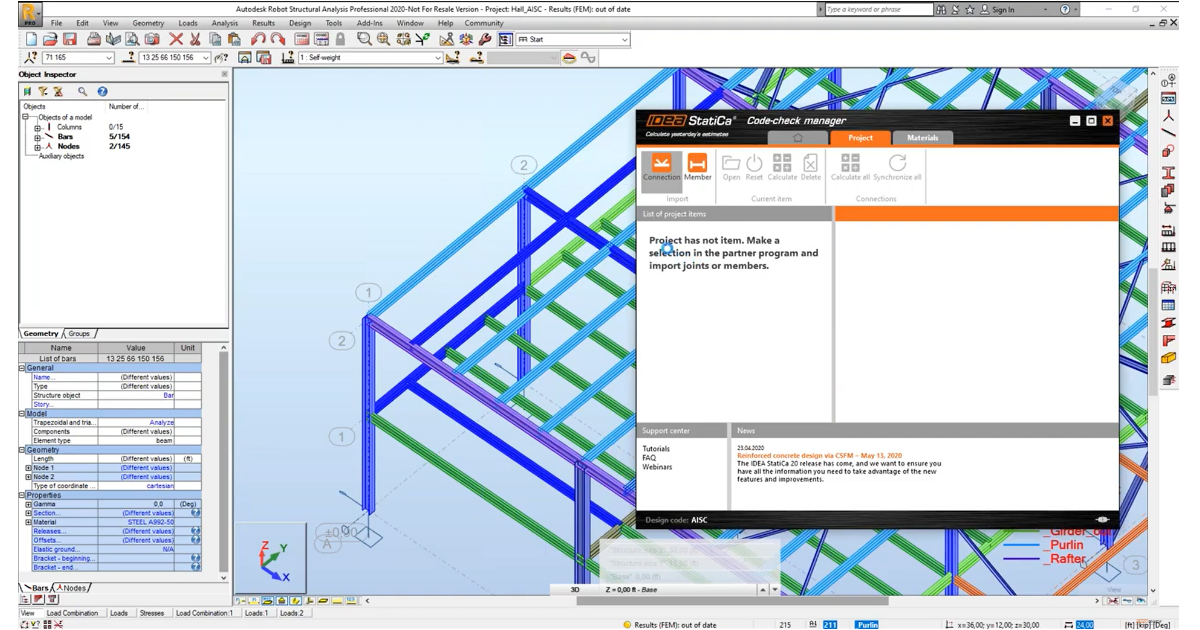Click the Undo arrow icon
1200x630 pixels.
pyautogui.click(x=258, y=40)
